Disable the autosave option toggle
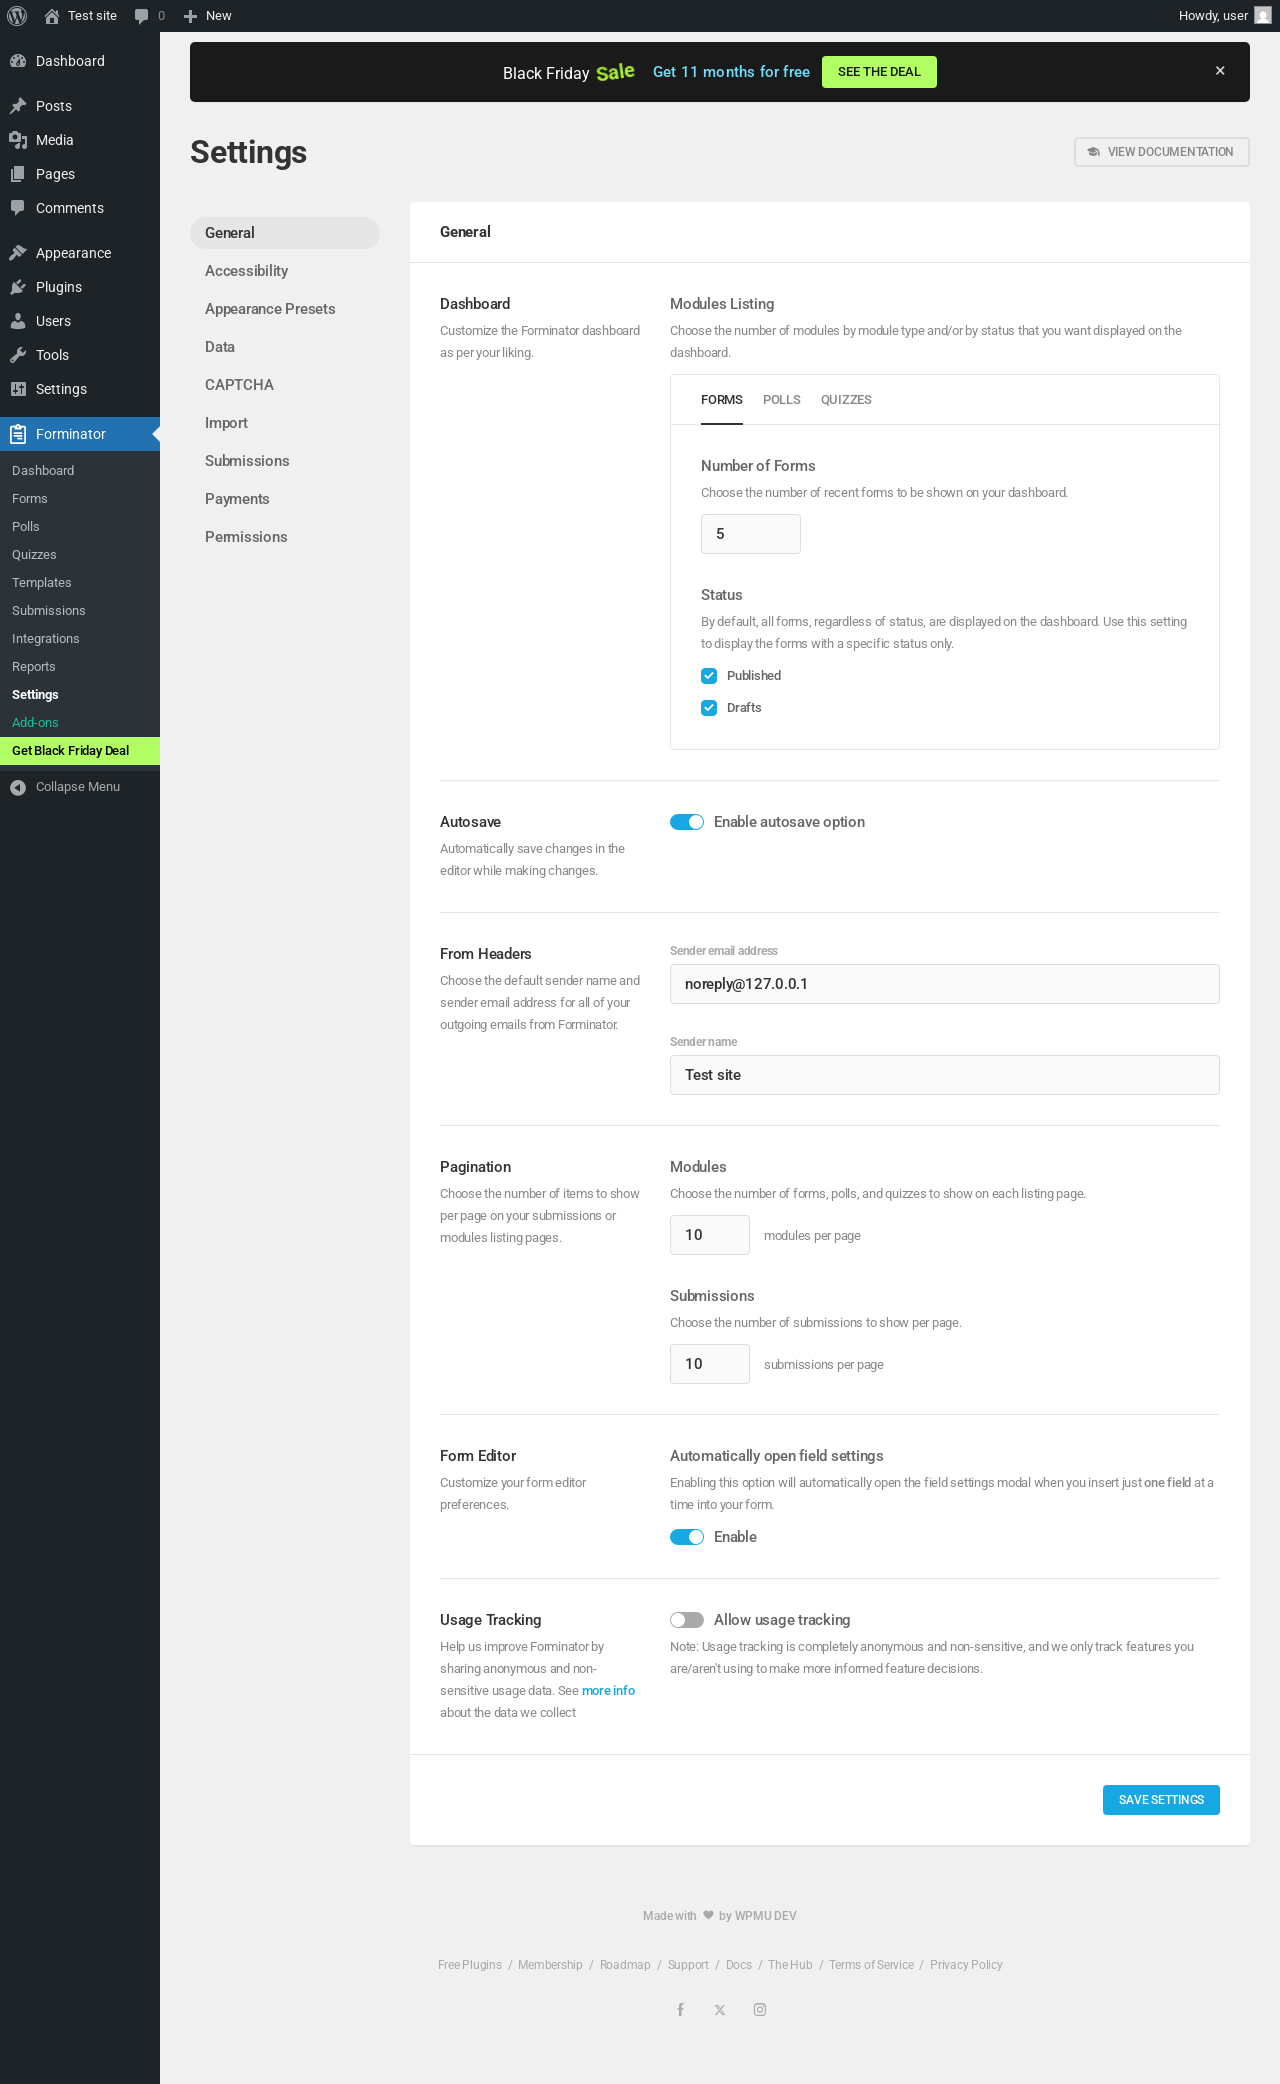This screenshot has width=1280, height=2084. pos(687,822)
